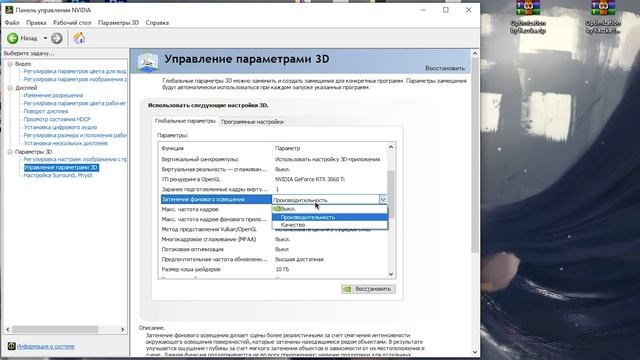640x360 pixels.
Task: Collapse the Дисплей tree node
Action: [x=10, y=88]
